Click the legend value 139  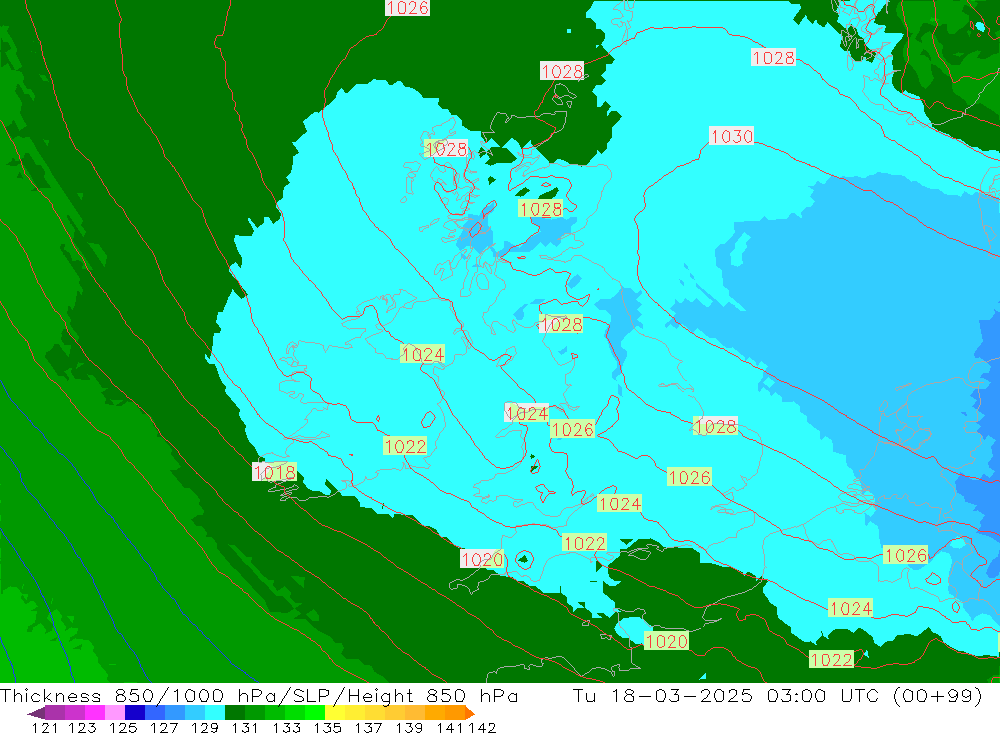409,727
